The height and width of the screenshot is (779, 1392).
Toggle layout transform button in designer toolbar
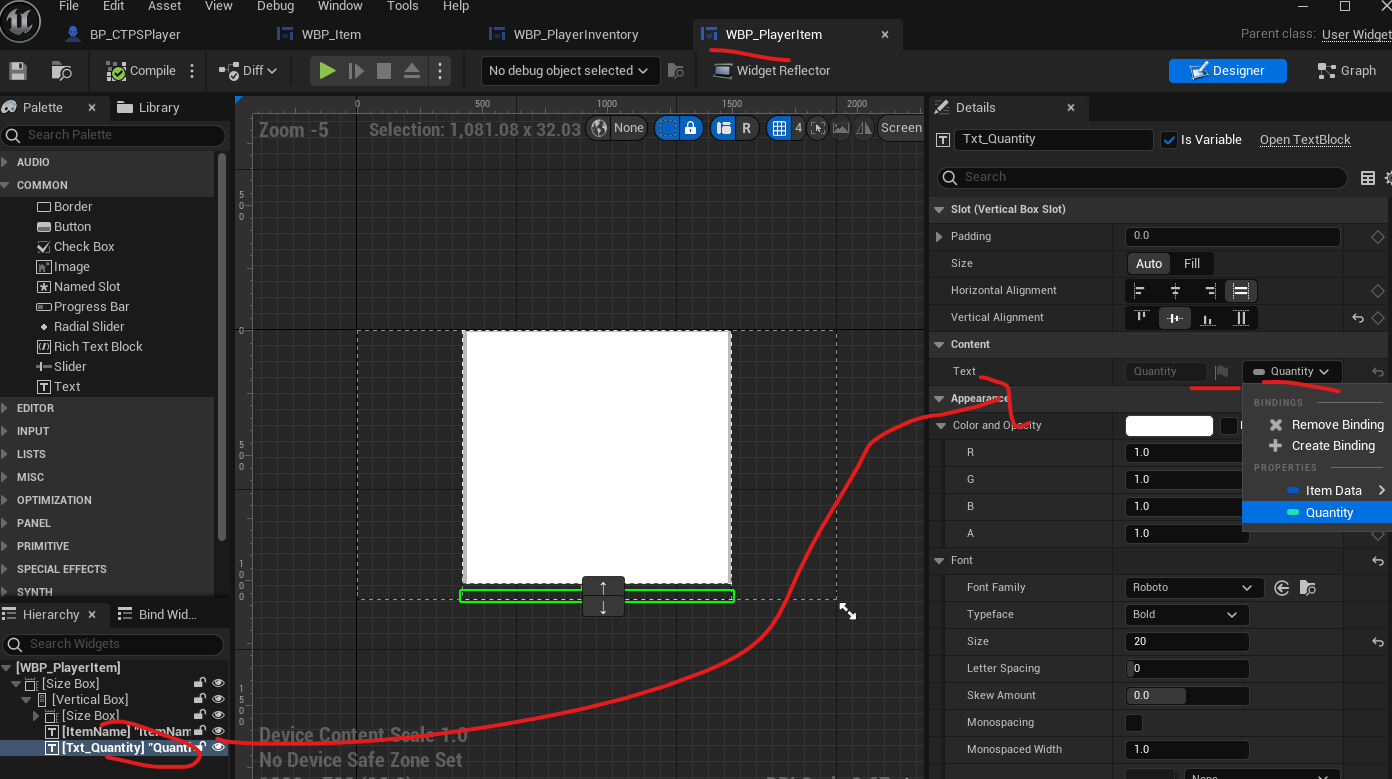[x=723, y=128]
